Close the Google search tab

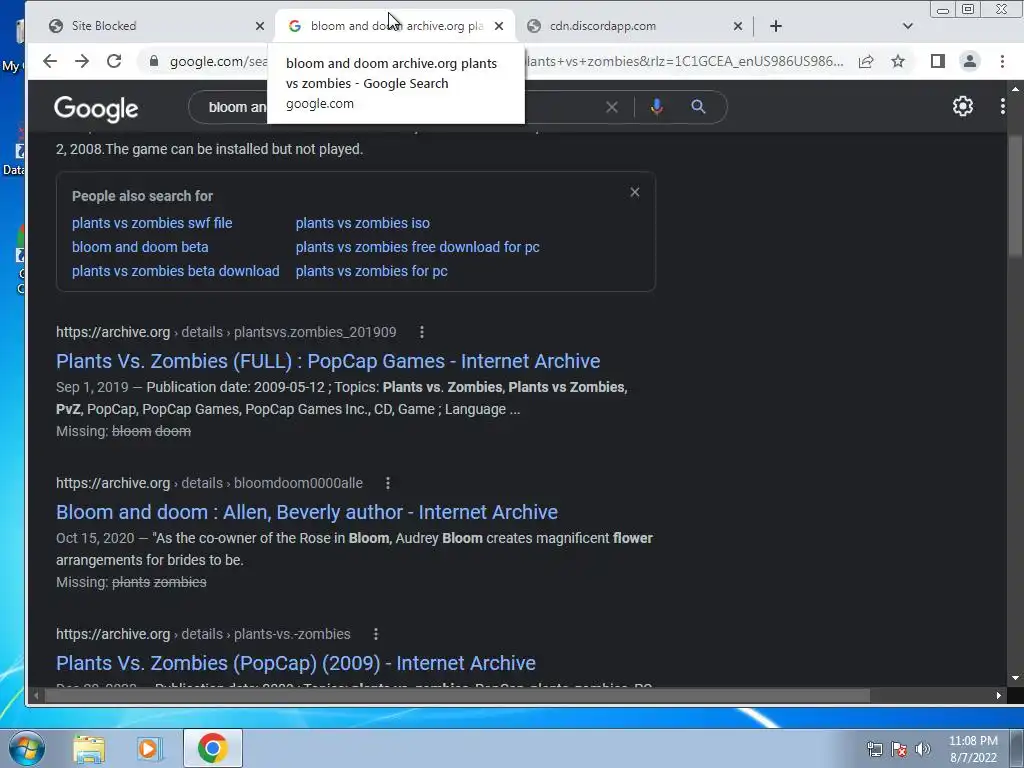(x=499, y=26)
